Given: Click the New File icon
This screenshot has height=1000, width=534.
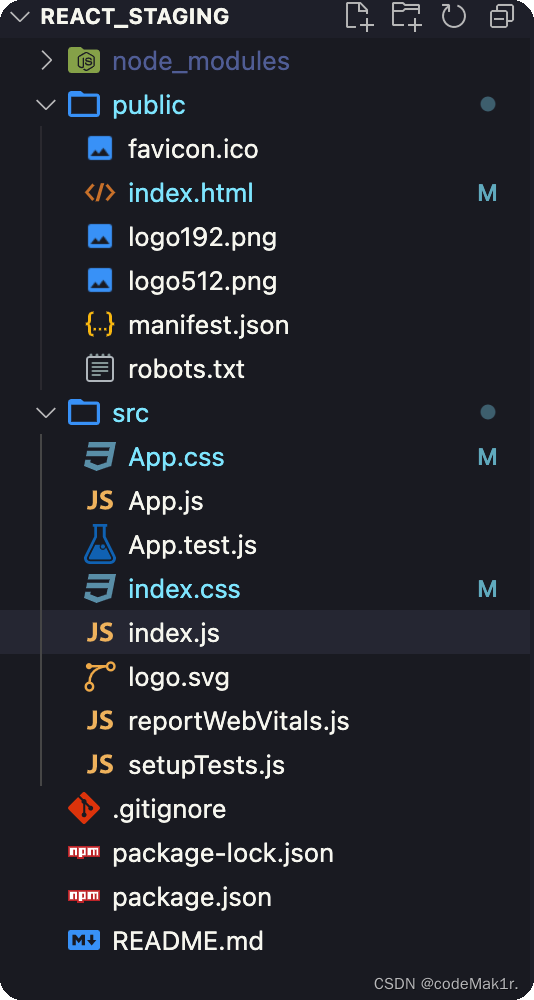Looking at the screenshot, I should [359, 16].
